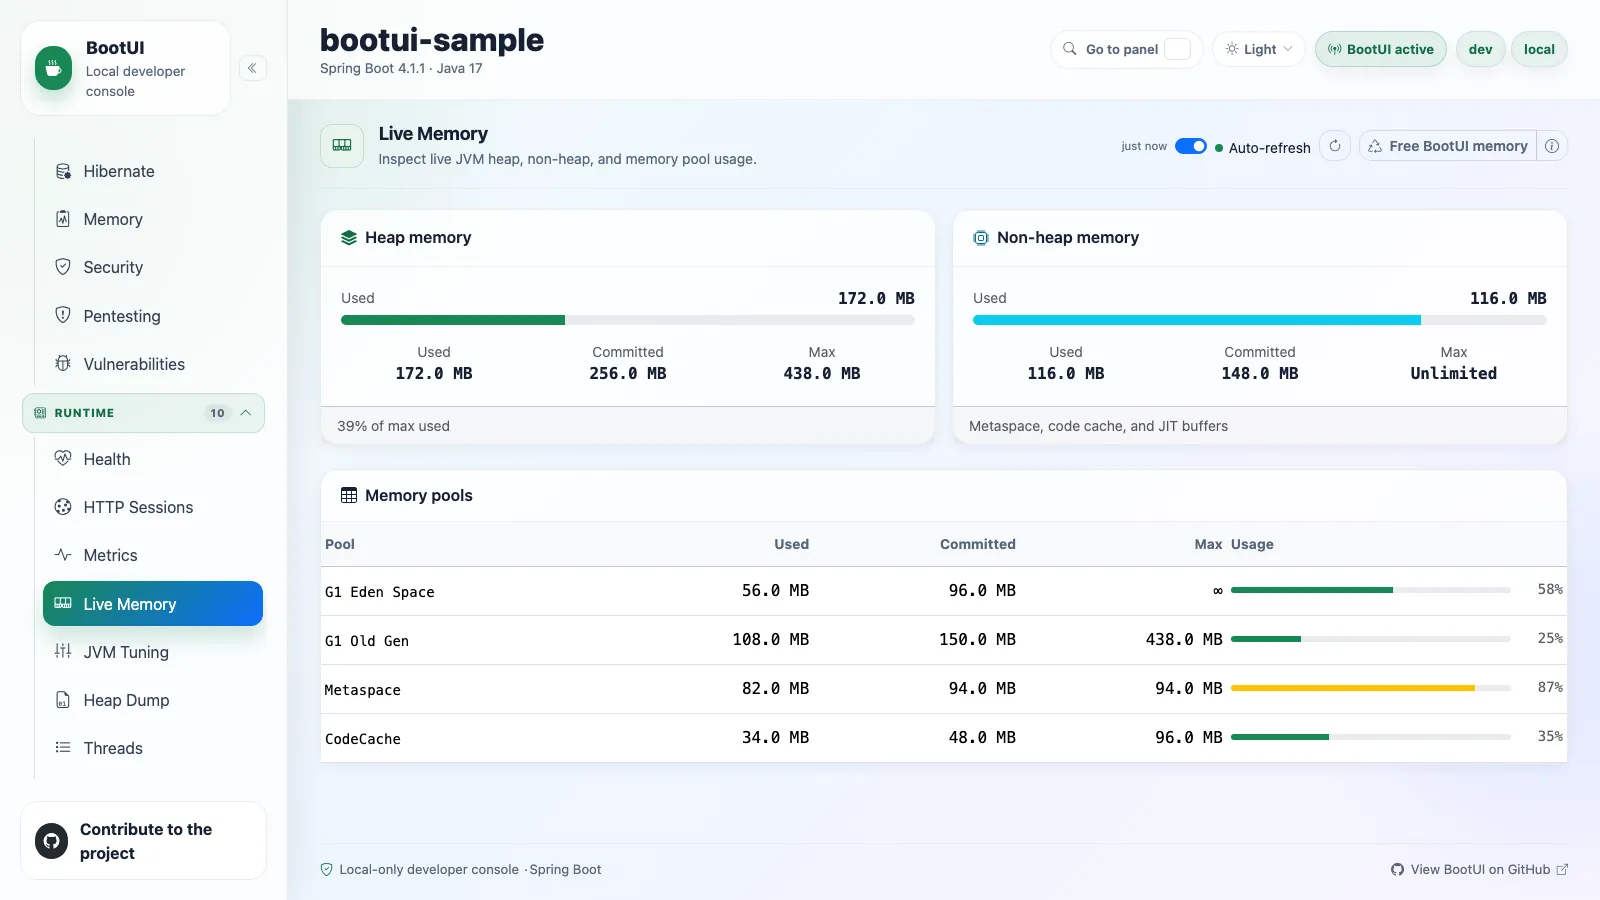1600x900 pixels.
Task: Click the dev profile badge
Action: [1481, 49]
